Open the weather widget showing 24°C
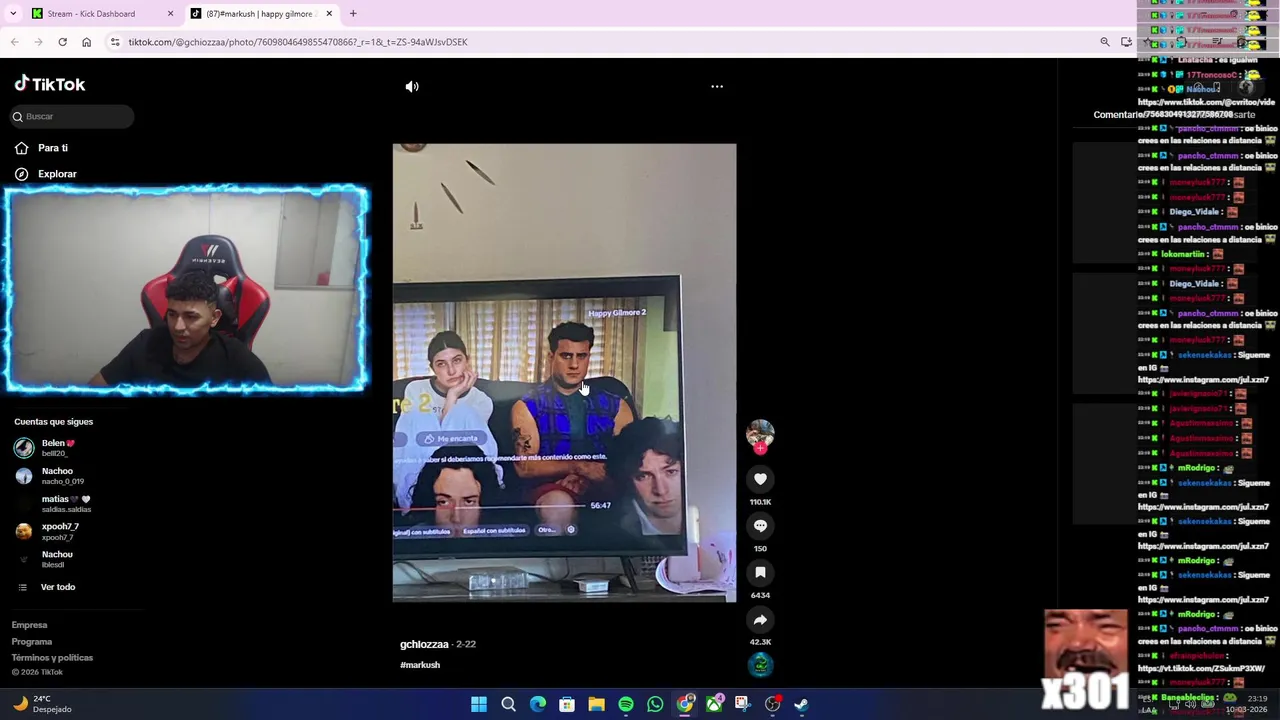 42,704
